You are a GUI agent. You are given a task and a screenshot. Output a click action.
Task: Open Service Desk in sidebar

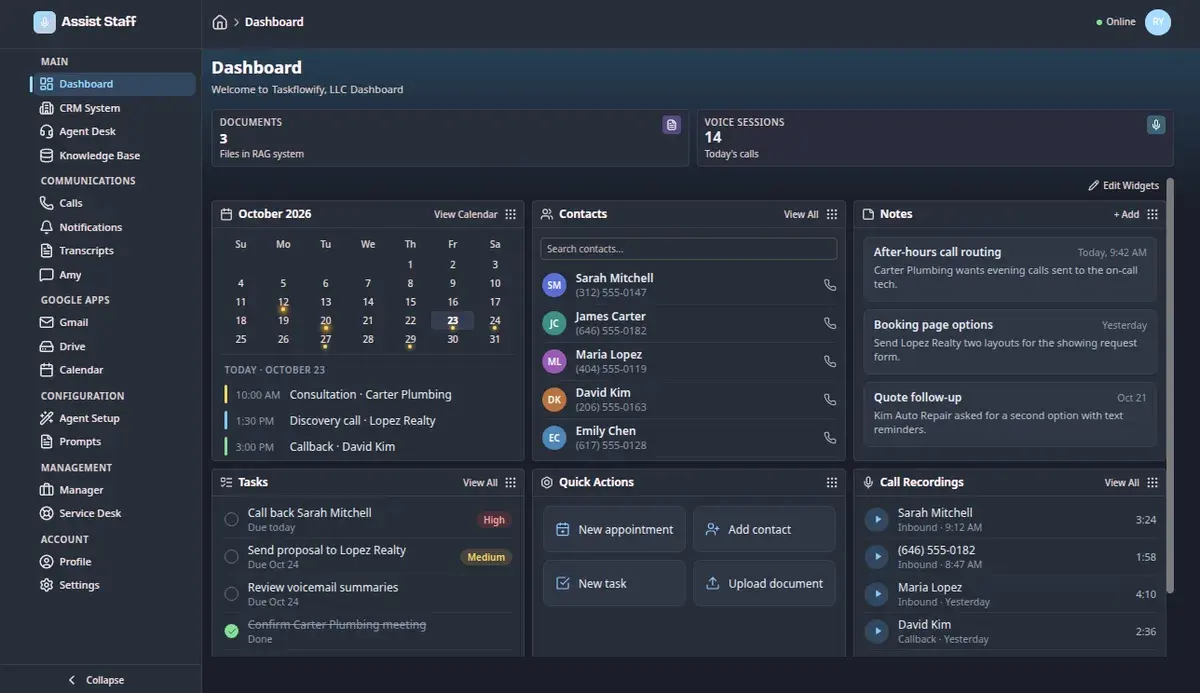113,513
